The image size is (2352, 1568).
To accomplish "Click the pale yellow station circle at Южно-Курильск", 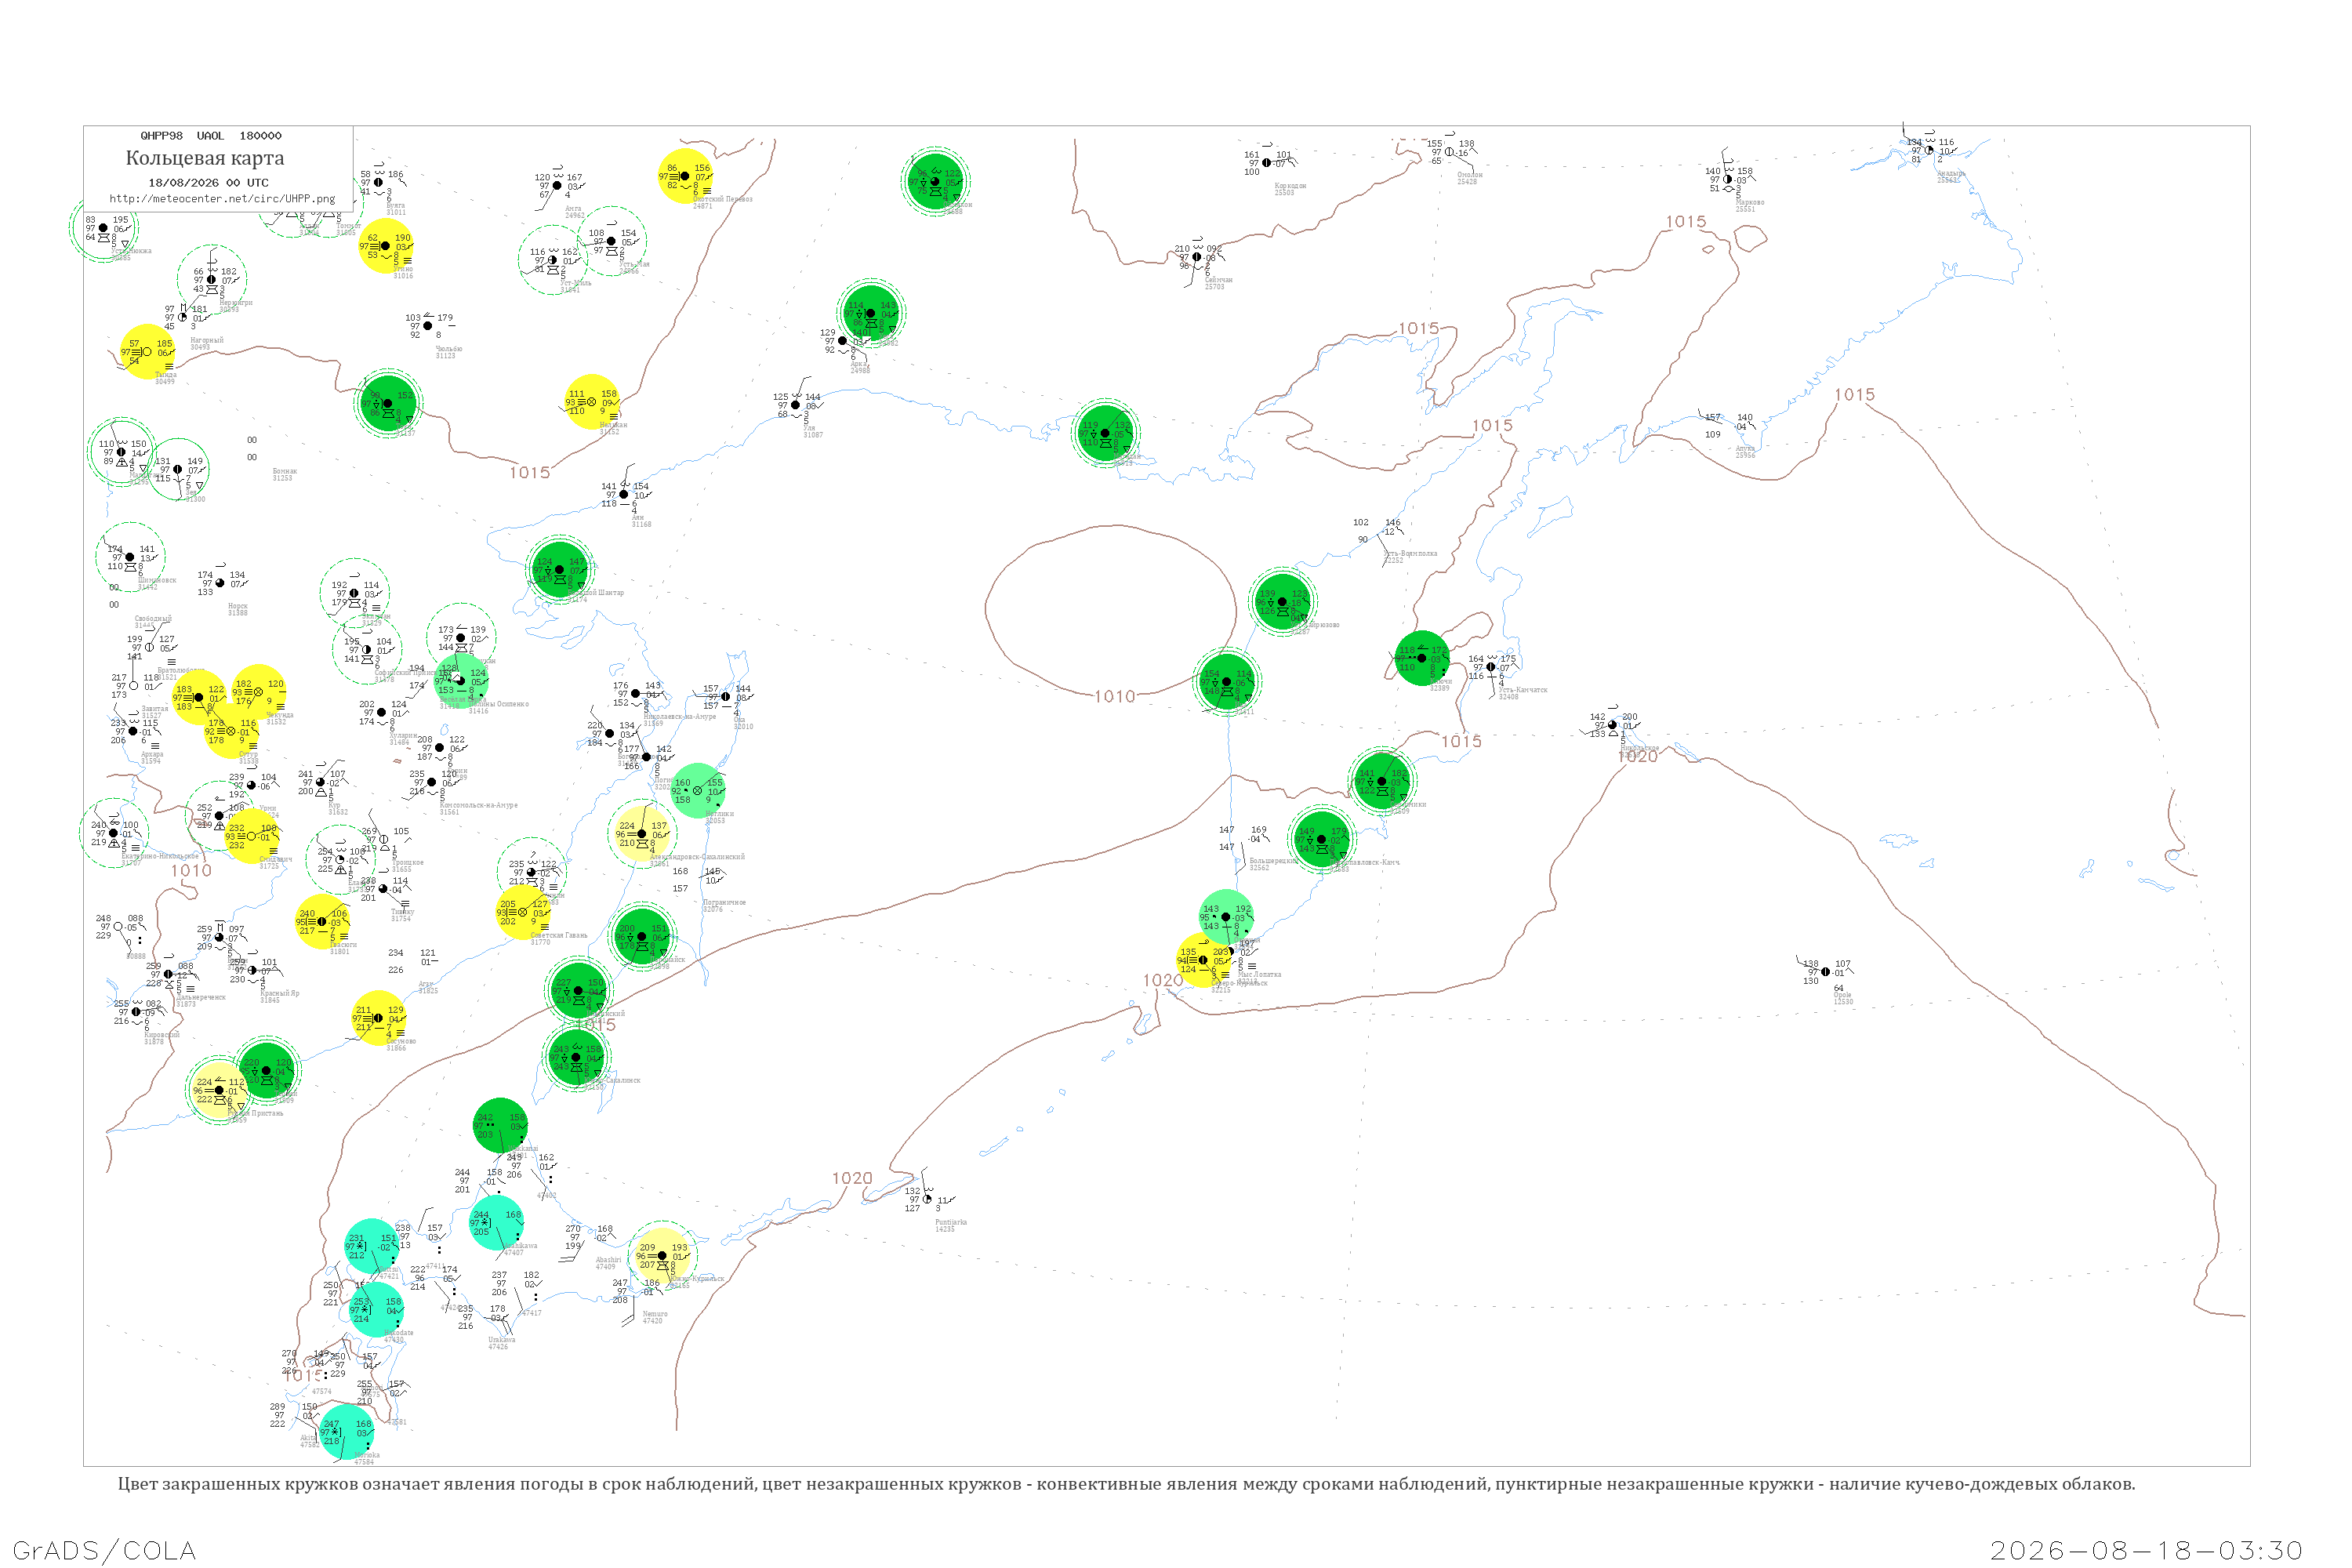I will [x=662, y=1257].
